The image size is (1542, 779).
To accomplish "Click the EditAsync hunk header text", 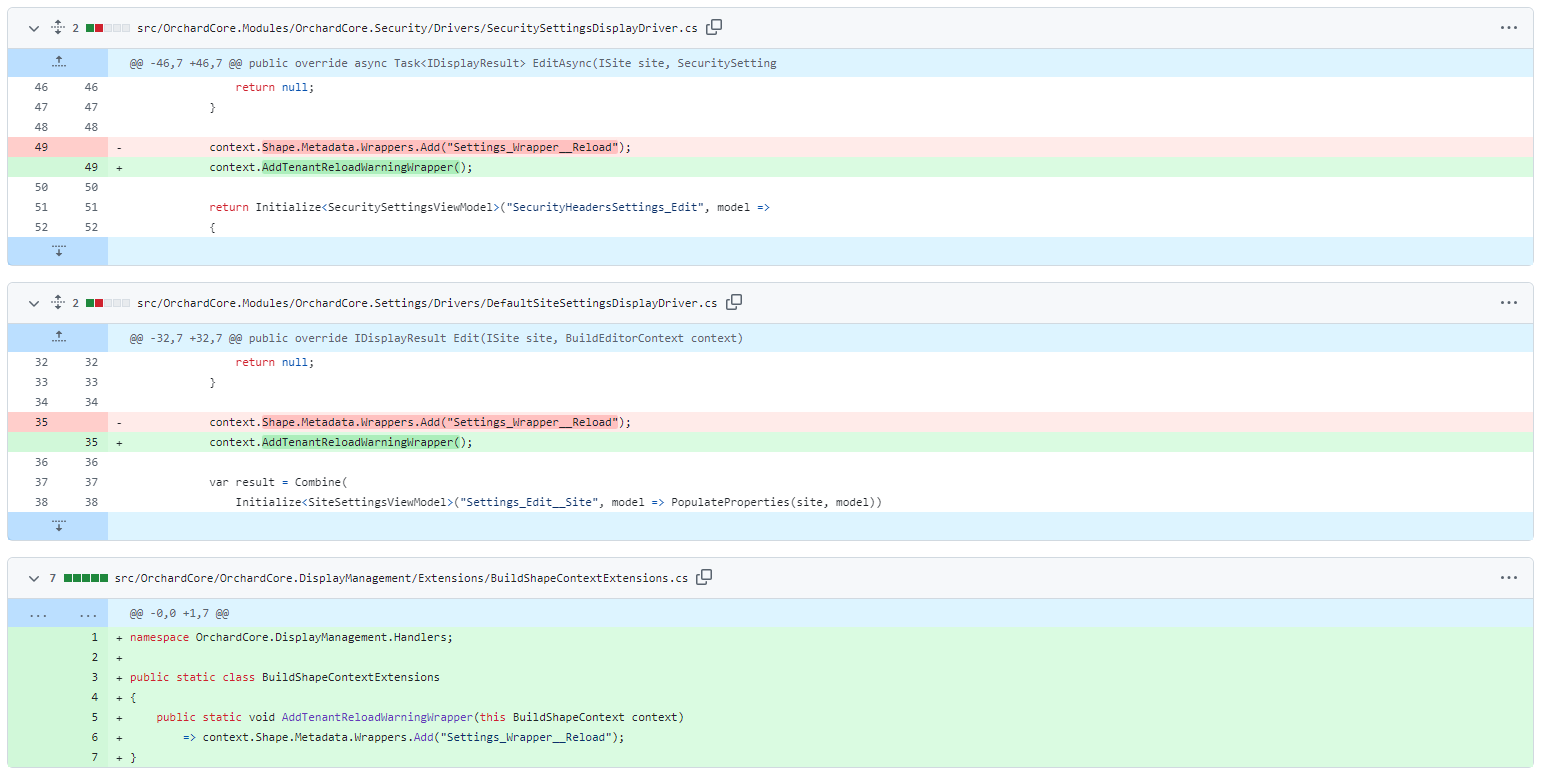I will (453, 63).
